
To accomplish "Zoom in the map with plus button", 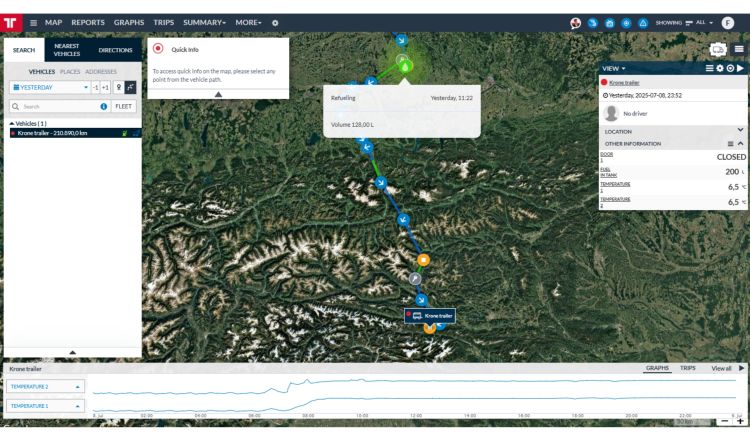I will [x=740, y=421].
